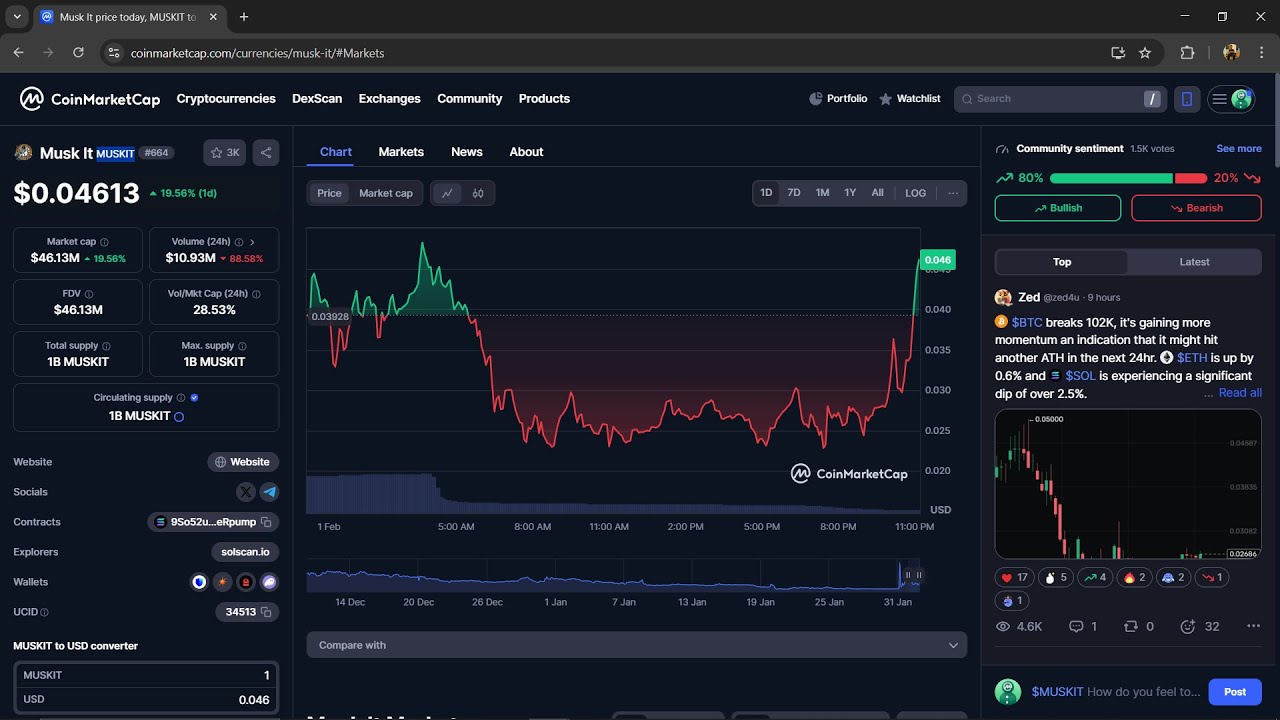Screen dimensions: 1280x720
Task: Add emoji reaction showing 32
Action: [x=1199, y=627]
